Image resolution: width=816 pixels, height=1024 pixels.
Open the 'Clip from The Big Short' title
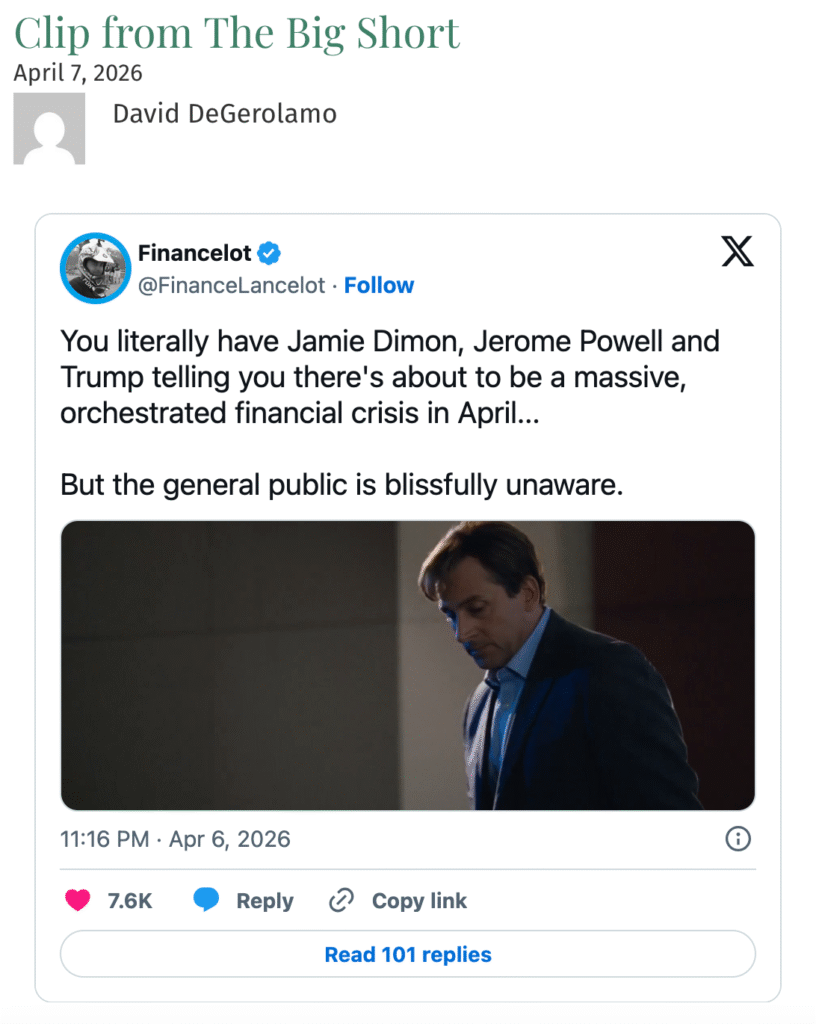(237, 33)
